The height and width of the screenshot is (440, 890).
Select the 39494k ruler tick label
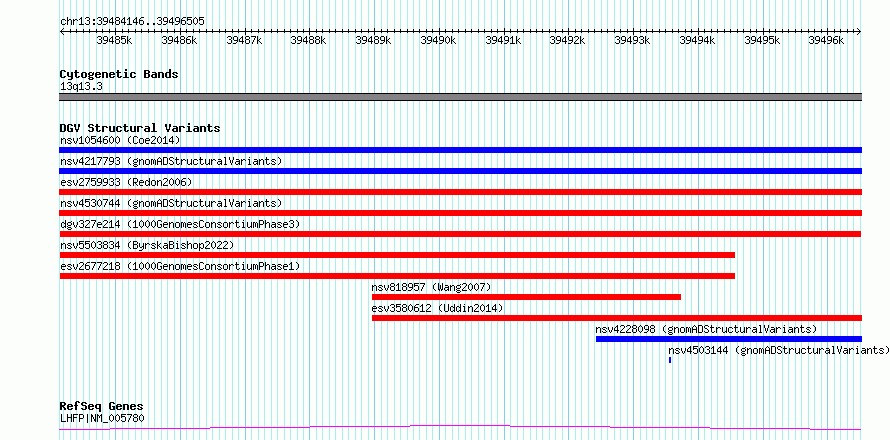coord(696,40)
